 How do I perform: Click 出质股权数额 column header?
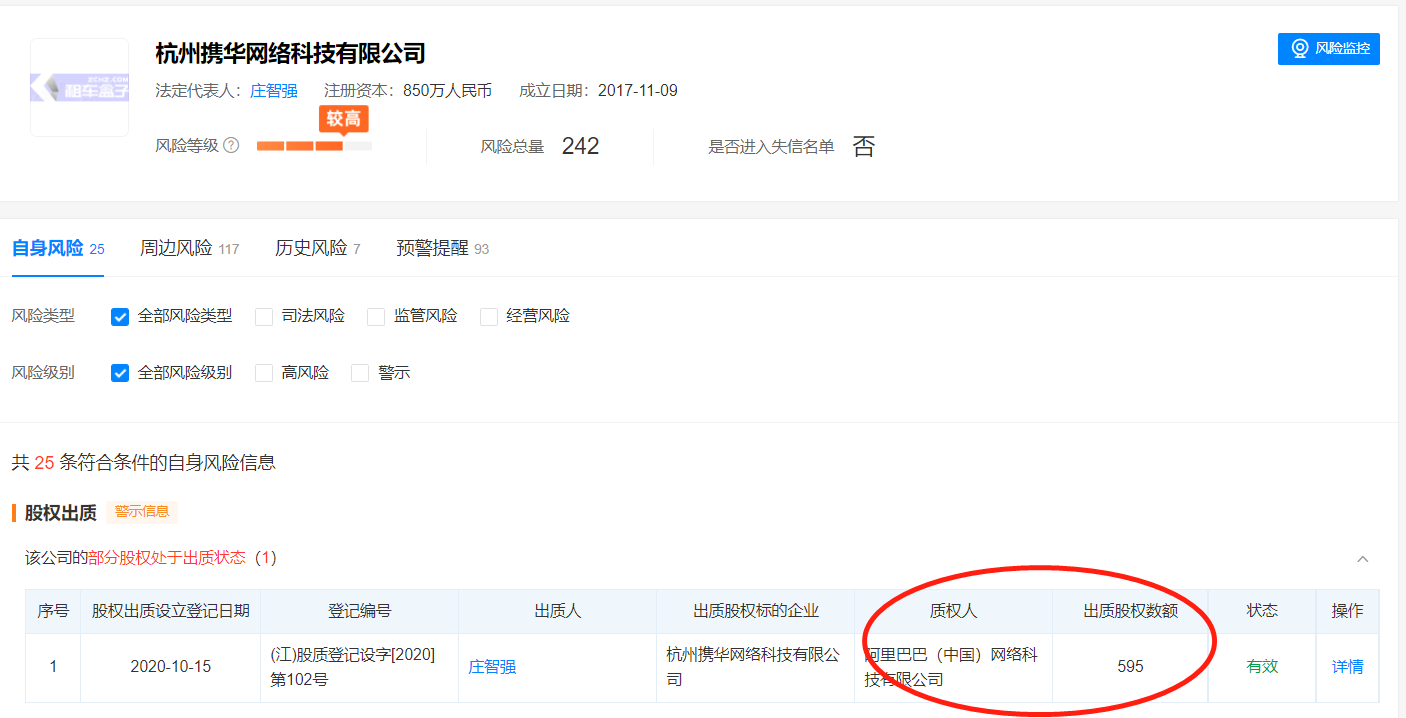1130,611
